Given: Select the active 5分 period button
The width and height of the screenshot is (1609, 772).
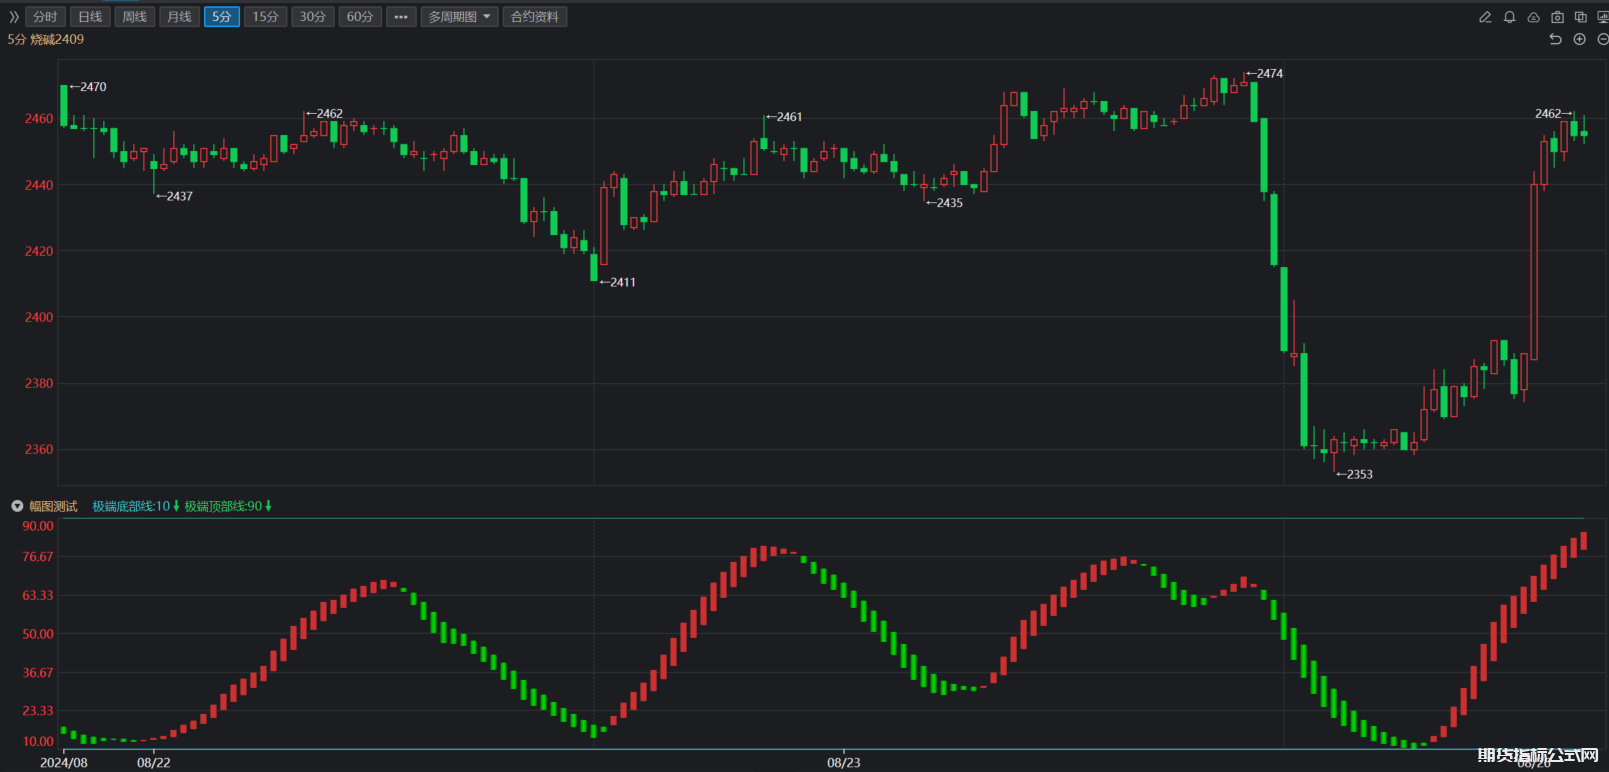Looking at the screenshot, I should pos(222,17).
